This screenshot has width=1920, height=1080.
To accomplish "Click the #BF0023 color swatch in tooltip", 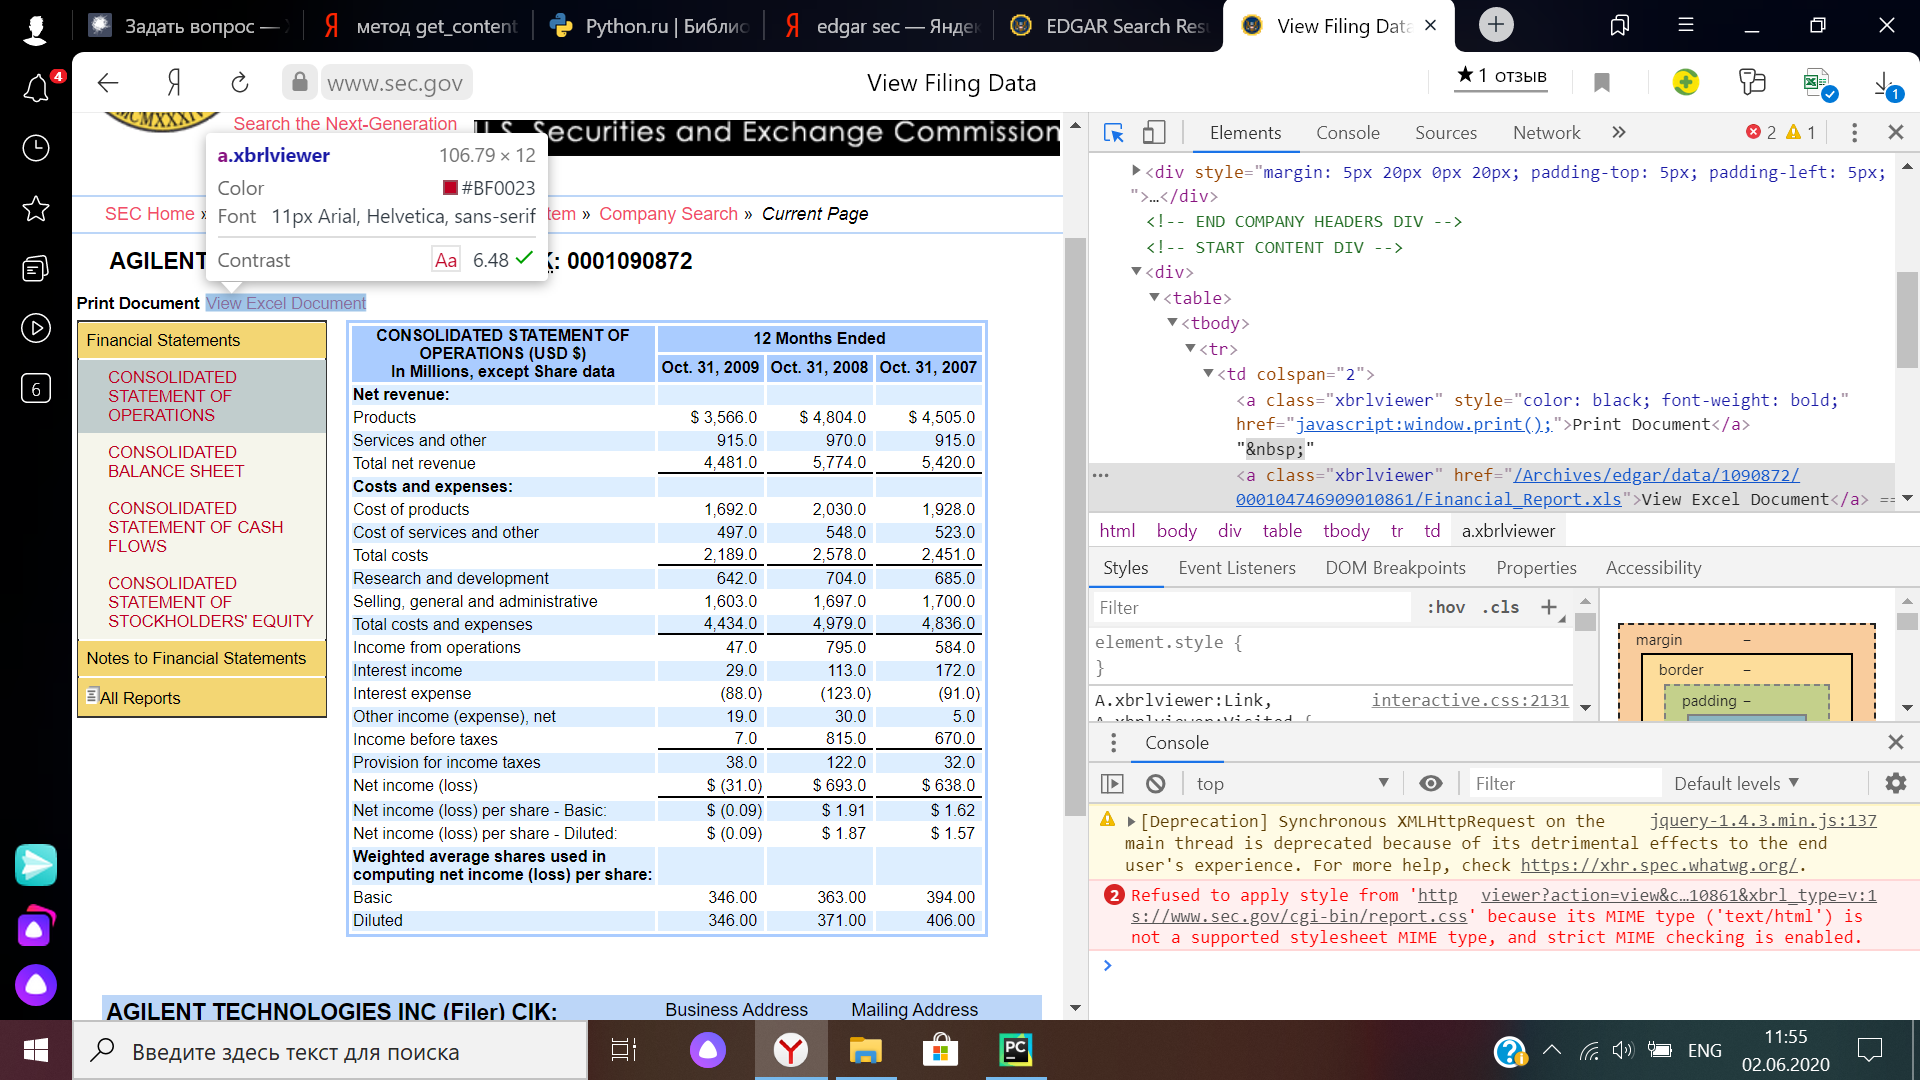I will (450, 188).
